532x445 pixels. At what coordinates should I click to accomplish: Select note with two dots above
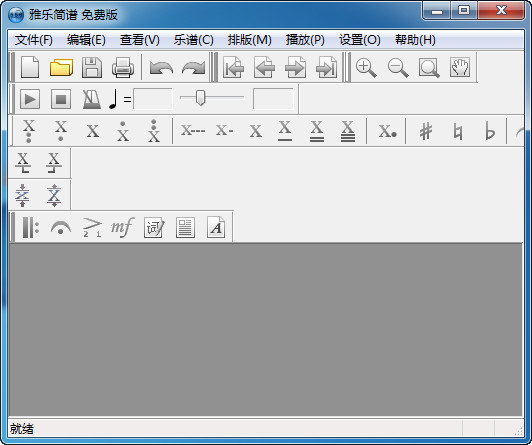154,131
